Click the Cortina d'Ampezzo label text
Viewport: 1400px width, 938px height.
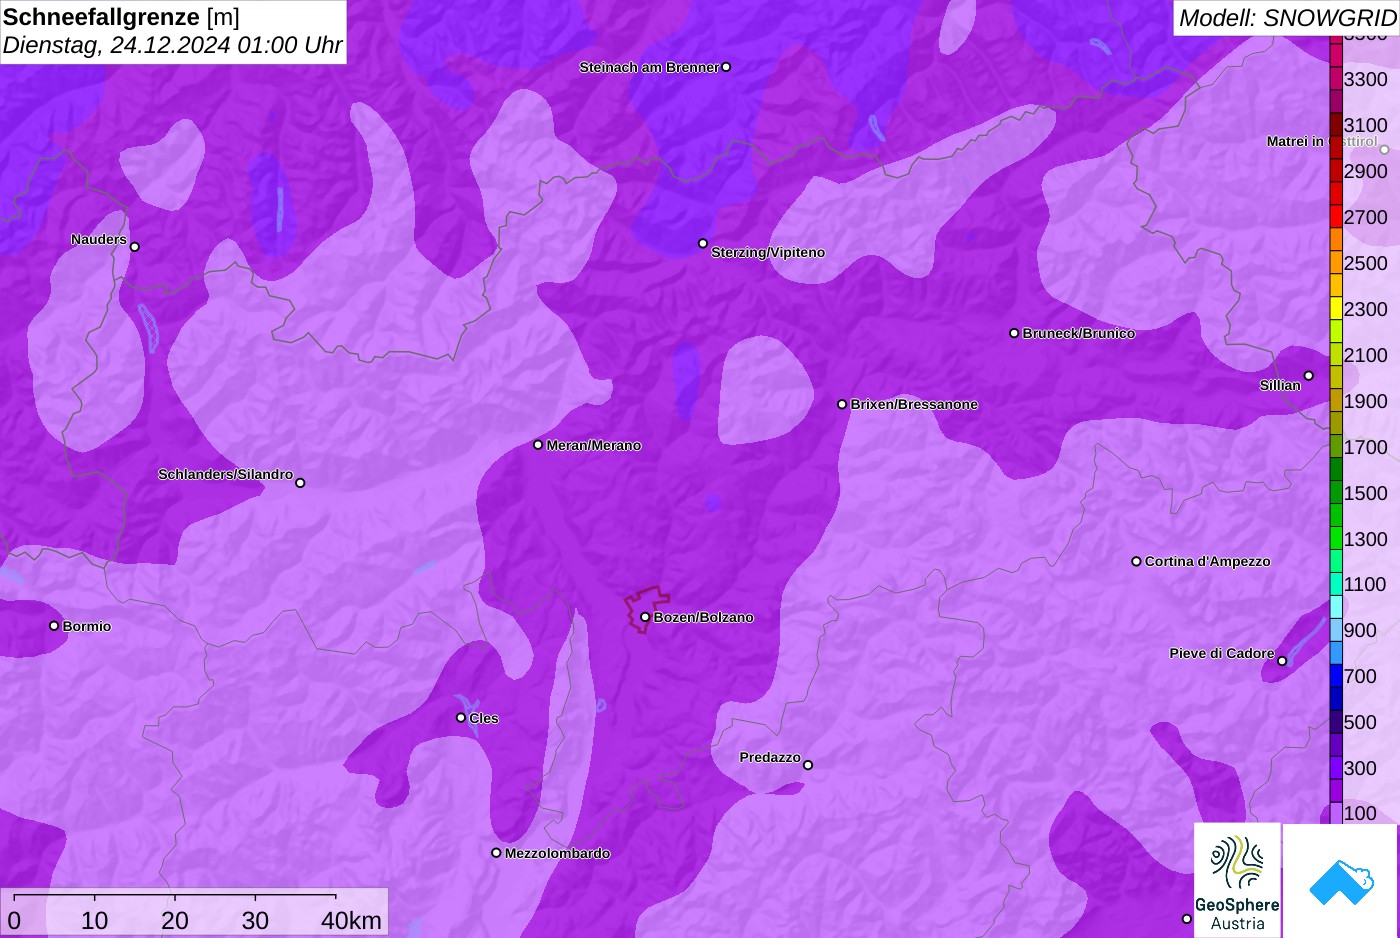(1208, 561)
